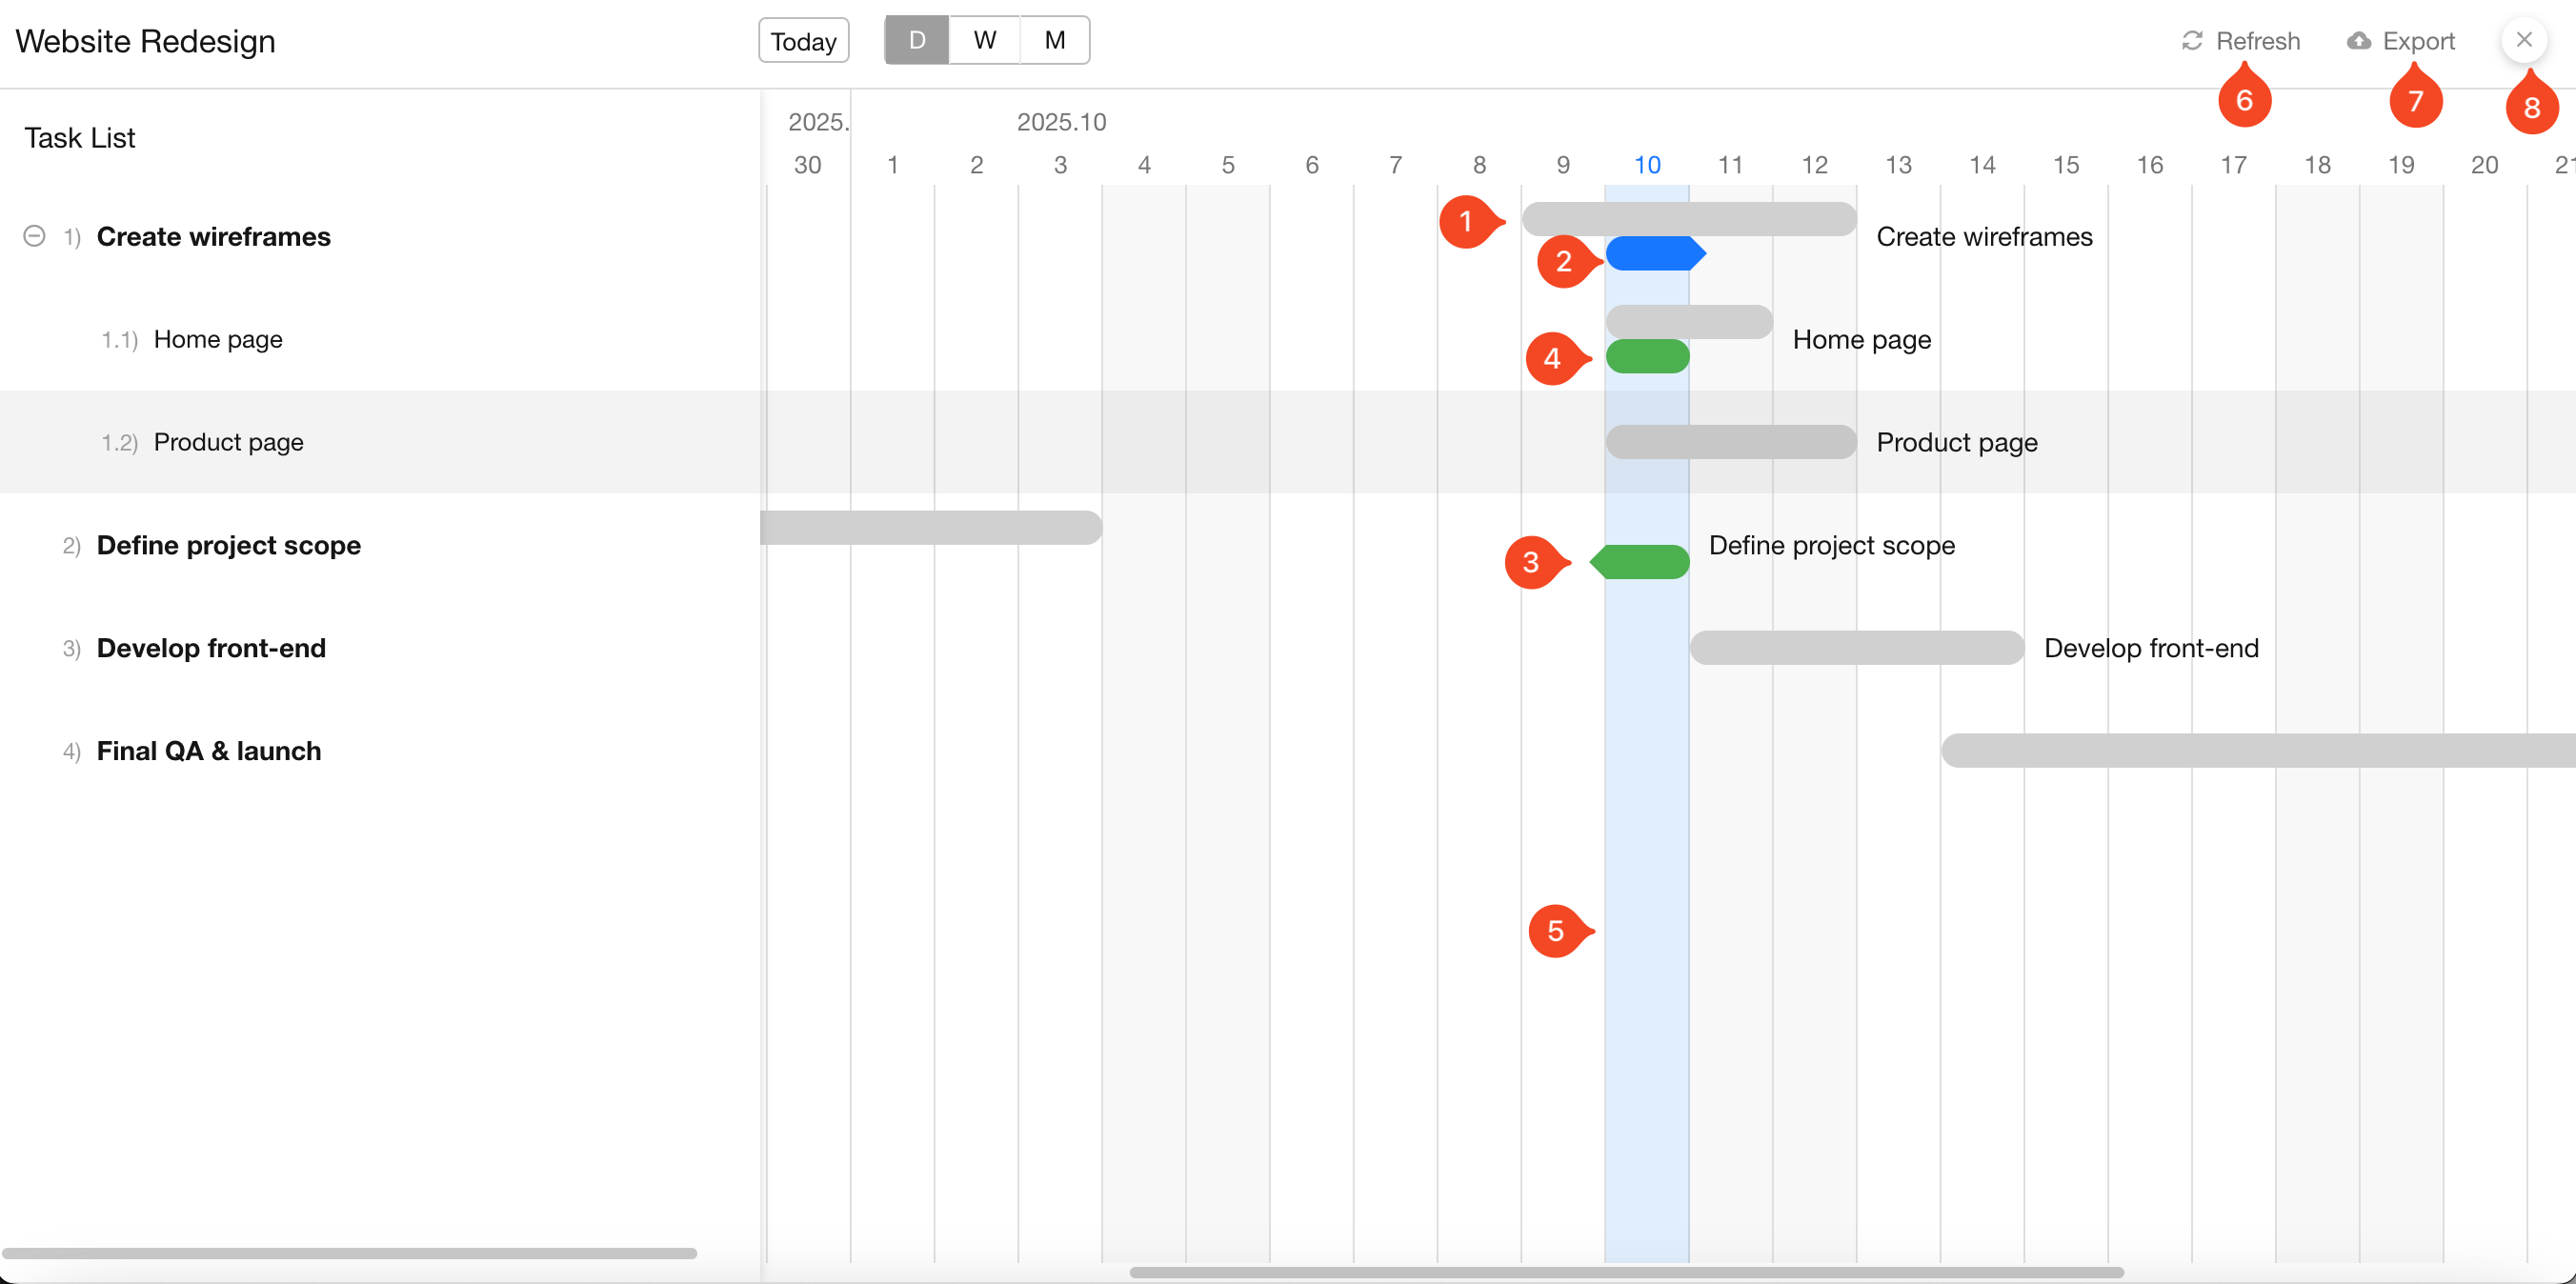Click the gray Develop front-end bar
The height and width of the screenshot is (1284, 2576).
(x=1856, y=648)
